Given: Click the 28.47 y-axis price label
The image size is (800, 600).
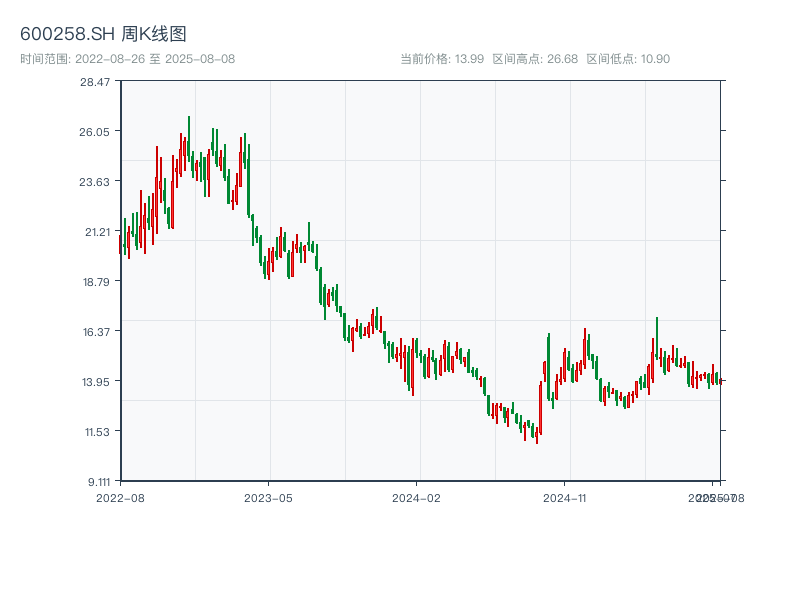Looking at the screenshot, I should (95, 81).
